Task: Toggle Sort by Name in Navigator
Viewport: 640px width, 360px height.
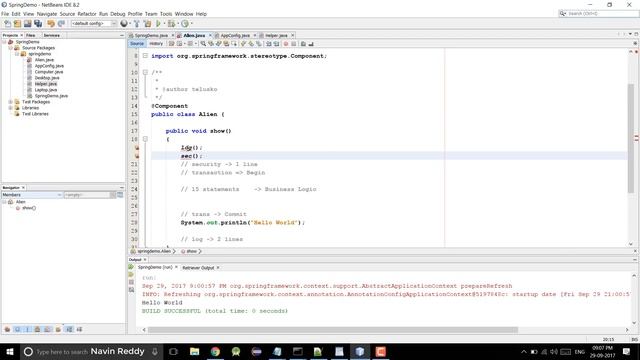Action: pos(69,329)
